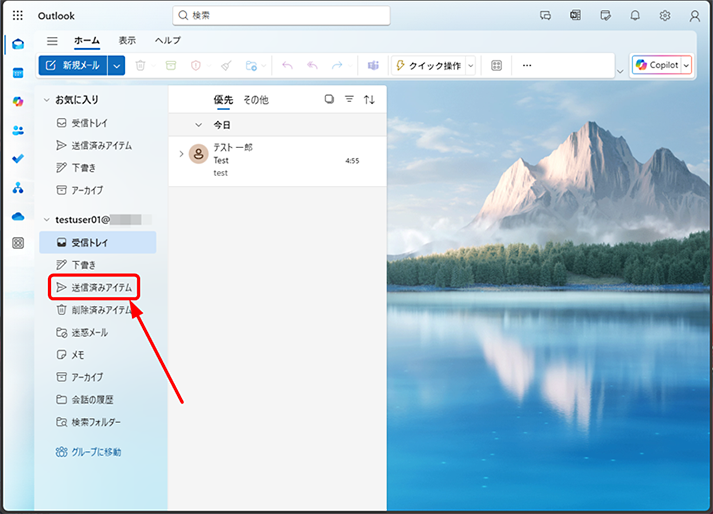Screen dimensions: 713x514
Task: Open OneDrive cloud icon in left rail
Action: pyautogui.click(x=18, y=216)
